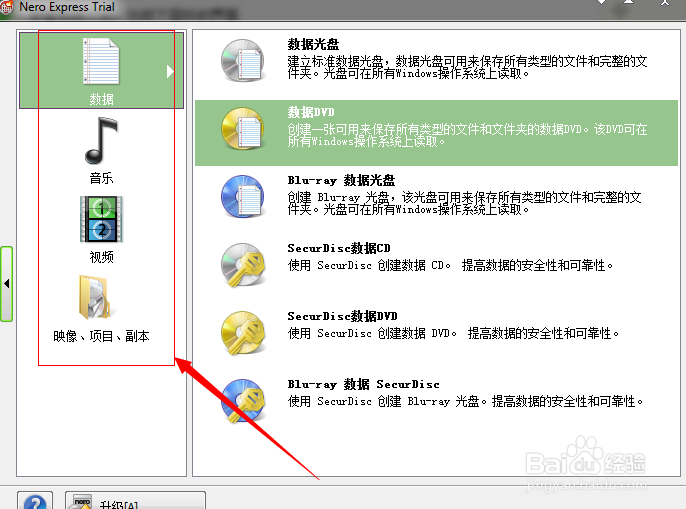Image resolution: width=686 pixels, height=509 pixels.
Task: Collapse the side panel with the green arrow handle
Action: [x=7, y=284]
